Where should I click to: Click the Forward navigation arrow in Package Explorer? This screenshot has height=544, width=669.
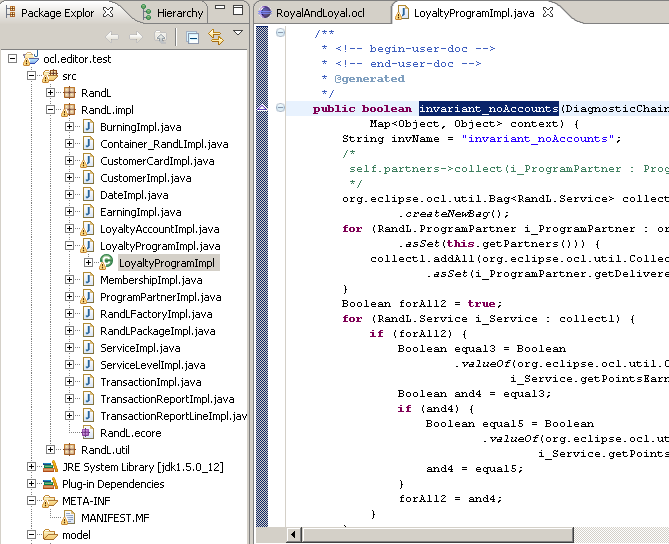coord(136,38)
